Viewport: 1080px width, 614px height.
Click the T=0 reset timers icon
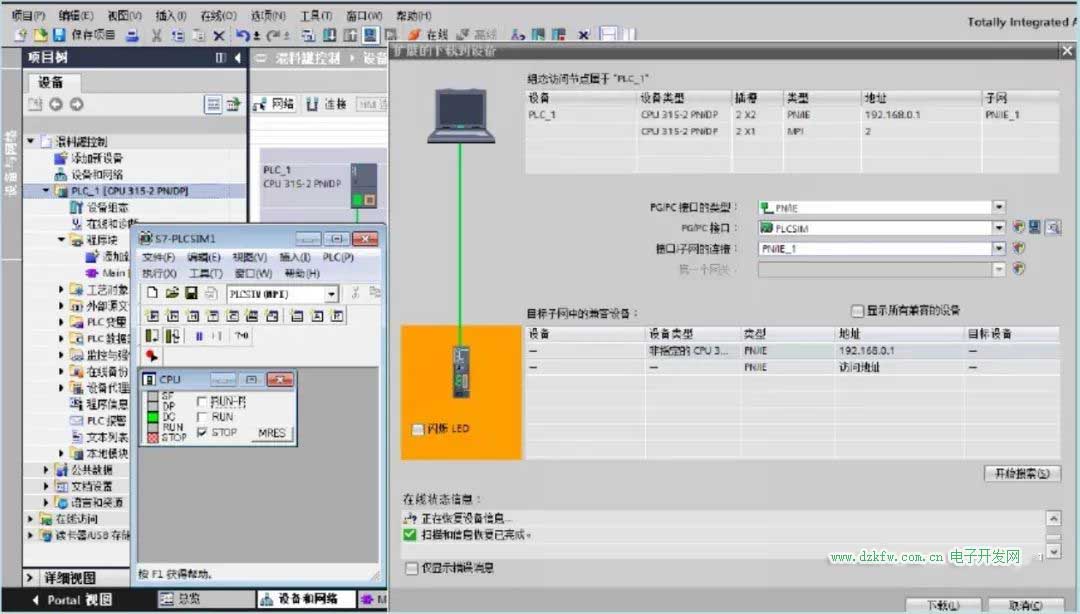[x=241, y=336]
